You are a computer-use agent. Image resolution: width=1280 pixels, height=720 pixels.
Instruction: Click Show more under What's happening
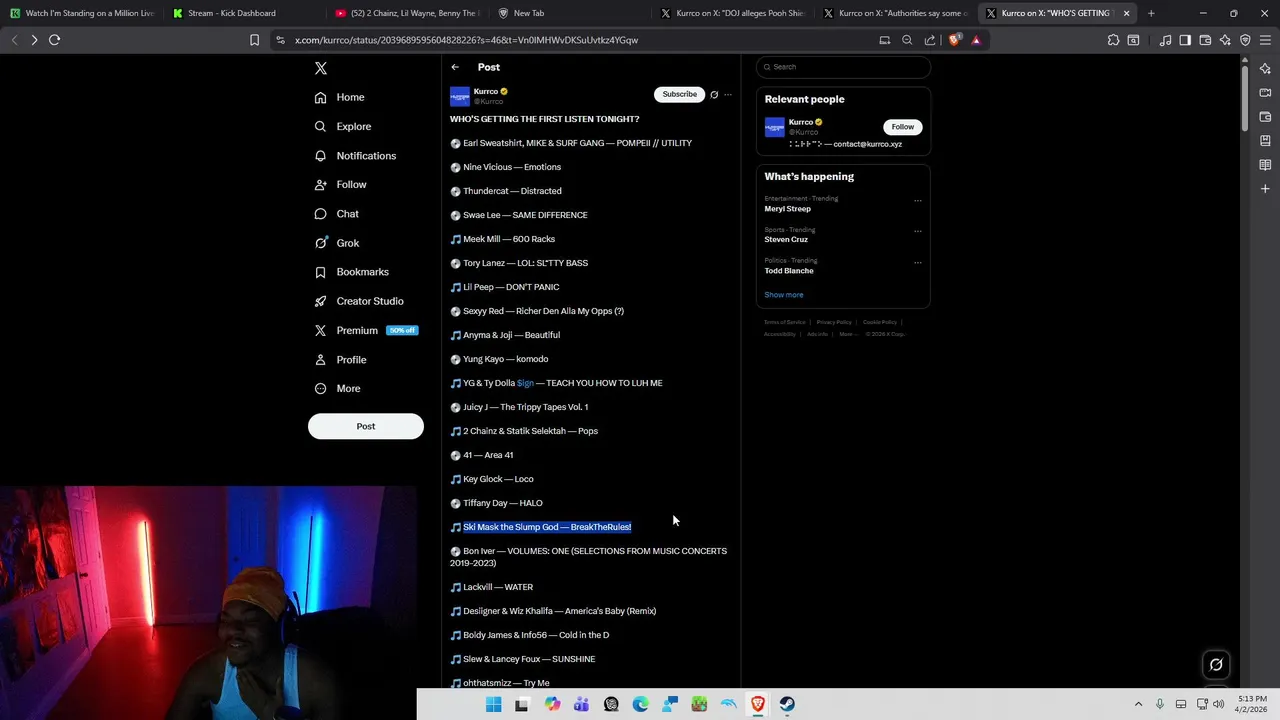[x=784, y=295]
